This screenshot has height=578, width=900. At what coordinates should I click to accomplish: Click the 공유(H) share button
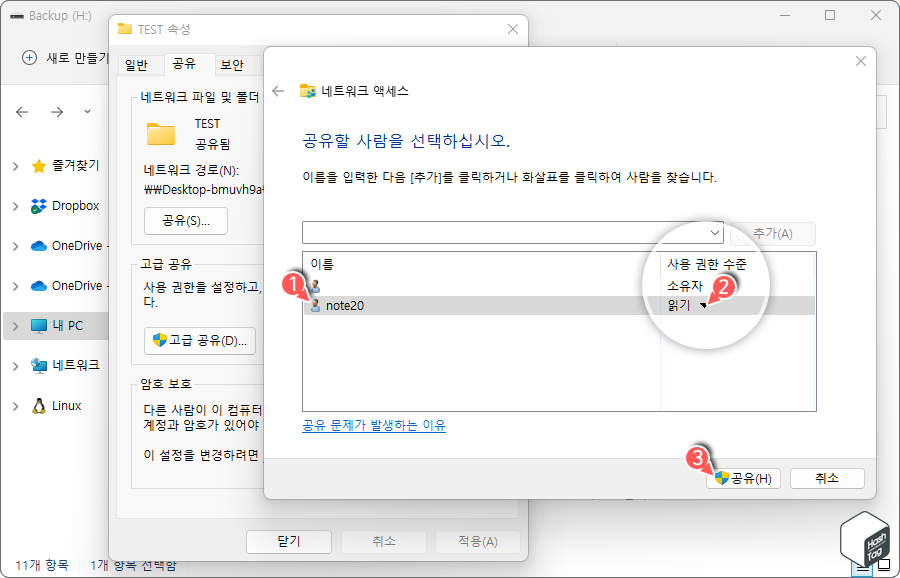(743, 479)
